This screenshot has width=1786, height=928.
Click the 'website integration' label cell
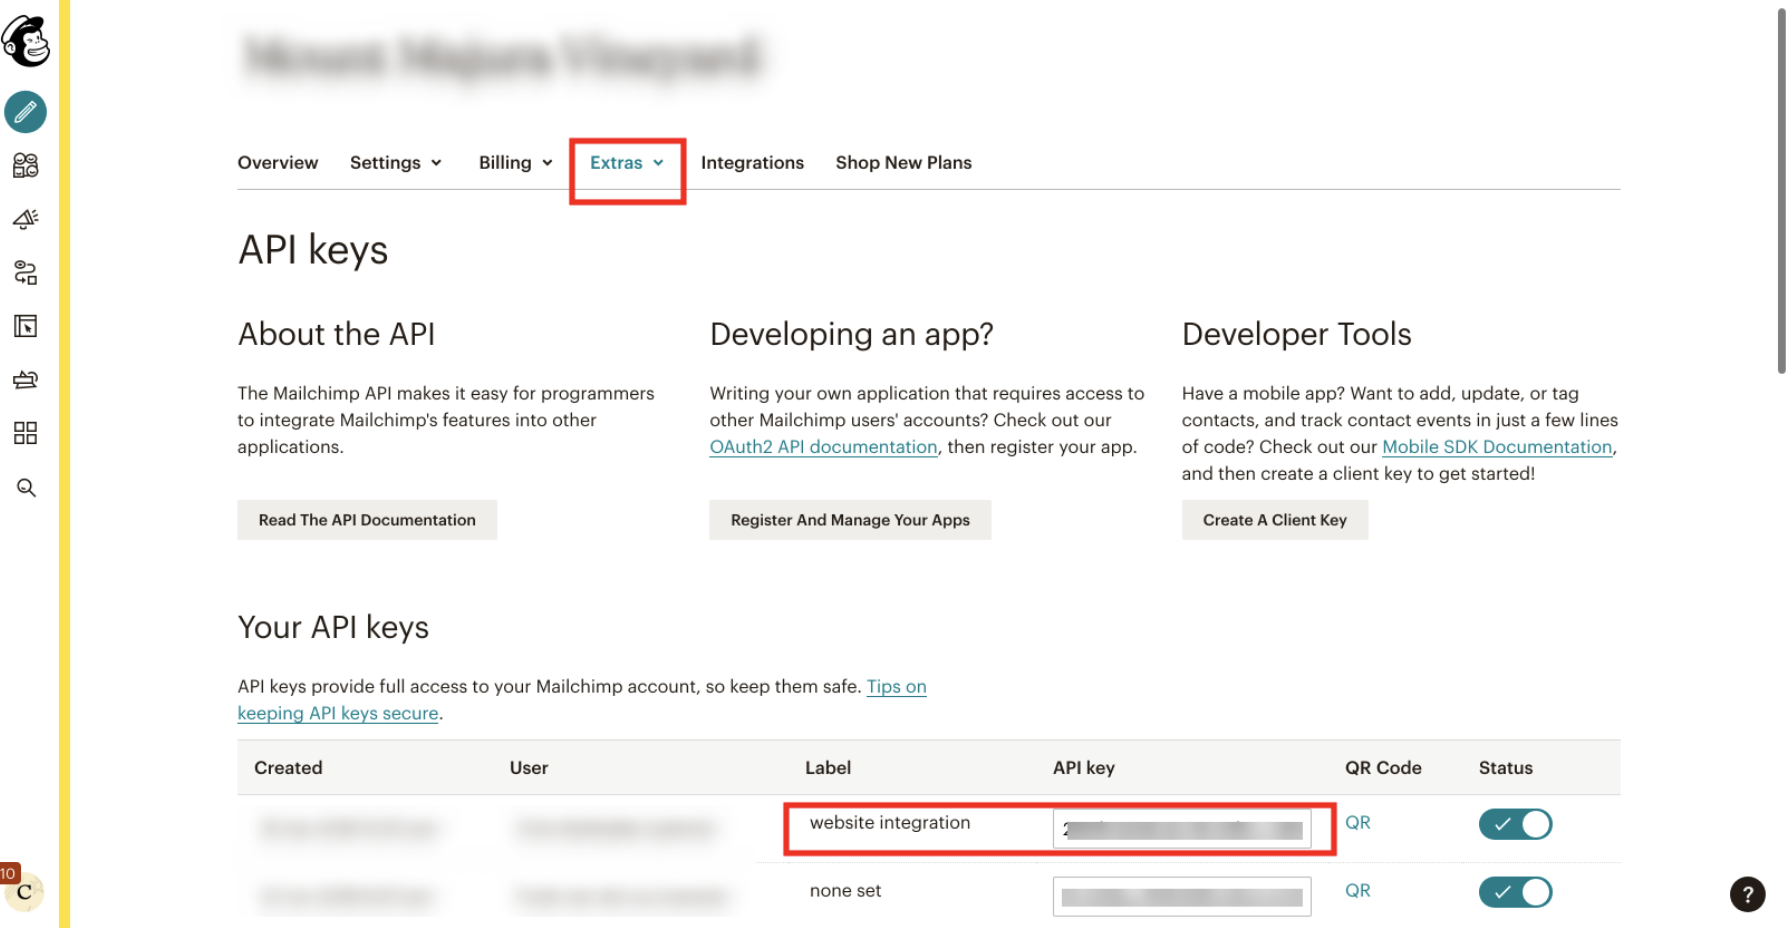pos(890,823)
